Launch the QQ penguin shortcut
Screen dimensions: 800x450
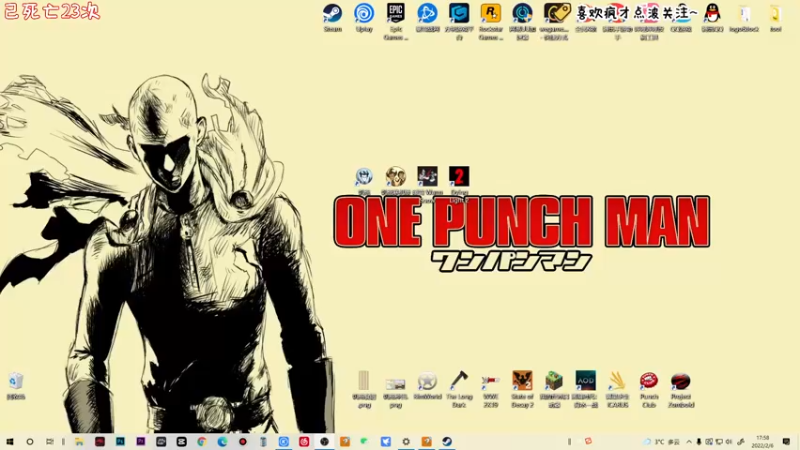pyautogui.click(x=712, y=17)
